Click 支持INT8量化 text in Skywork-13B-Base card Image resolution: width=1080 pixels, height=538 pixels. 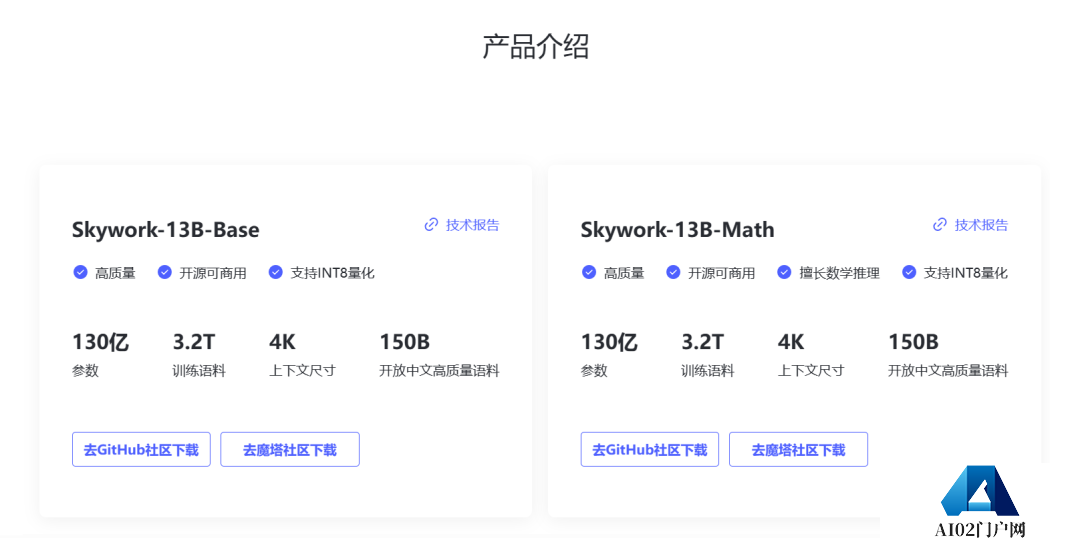(x=332, y=273)
